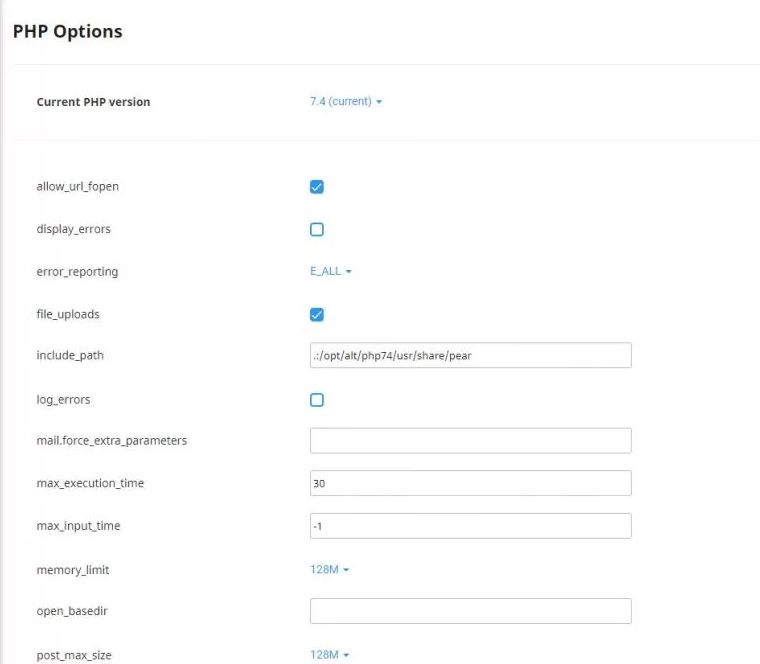Screen dimensions: 760x664
Task: Click the caret arrow beside post_max_size value
Action: coord(346,655)
